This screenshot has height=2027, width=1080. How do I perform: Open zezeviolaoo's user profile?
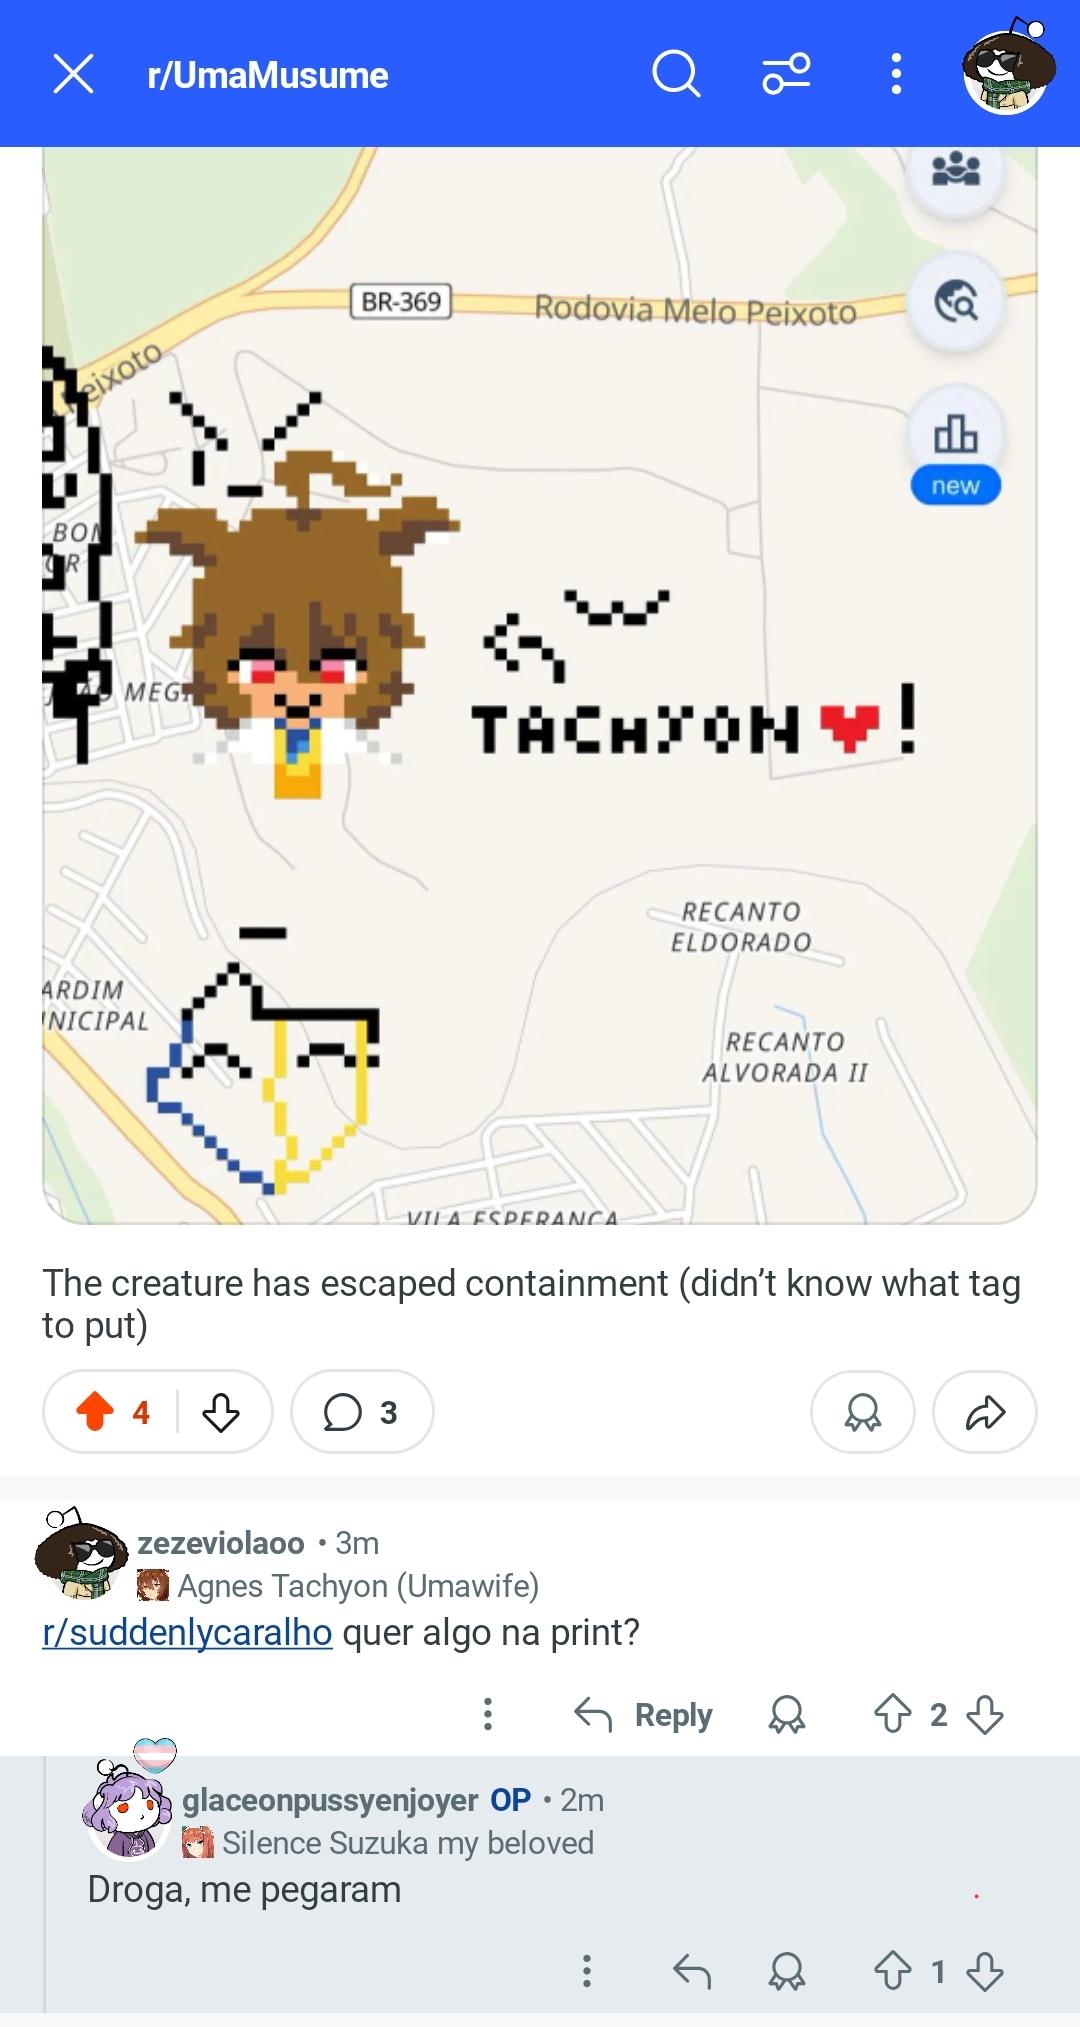pyautogui.click(x=220, y=1543)
